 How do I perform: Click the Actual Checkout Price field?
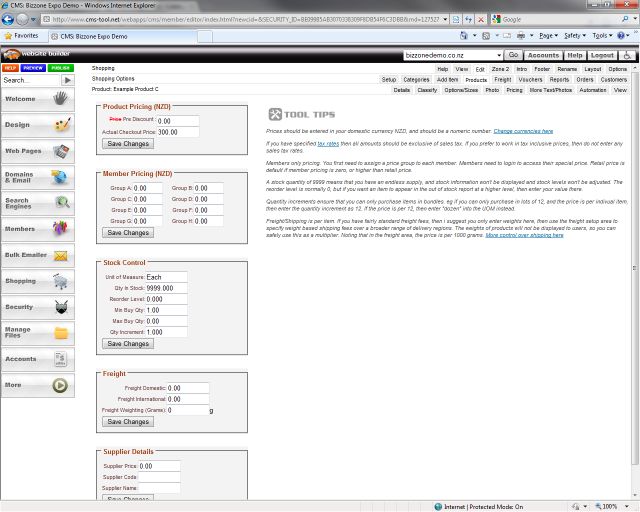point(178,132)
